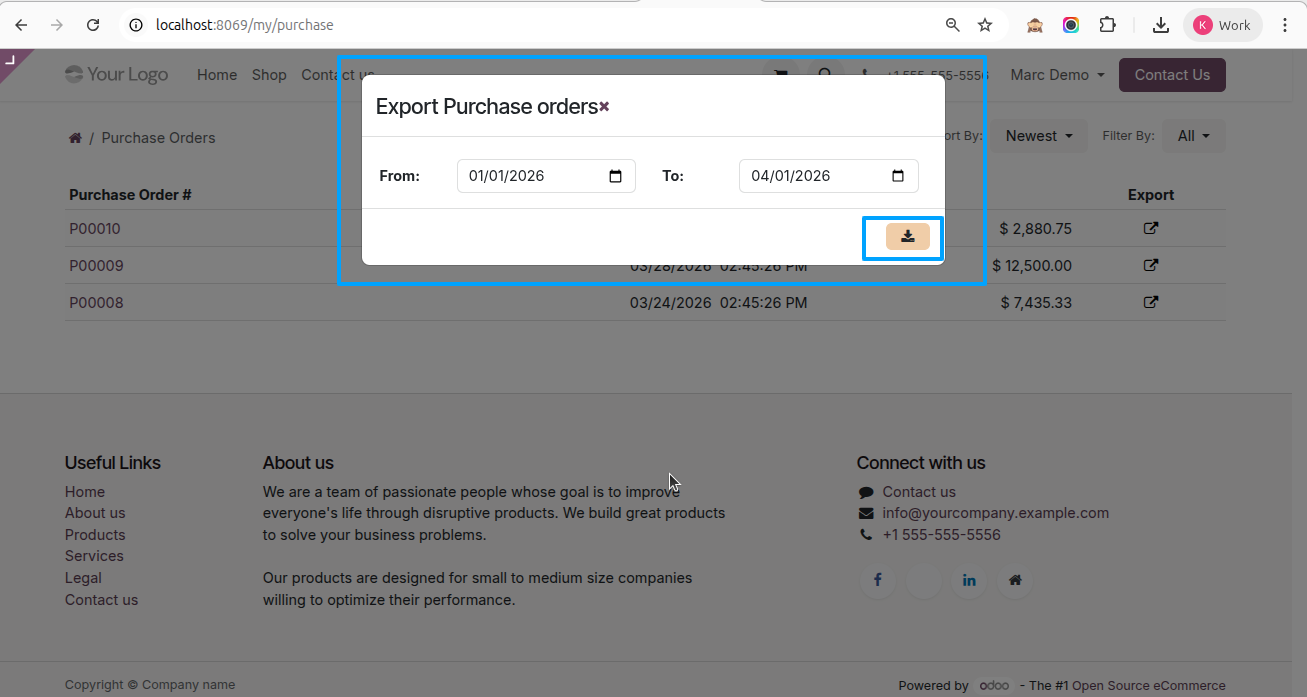Close the Export Purchase orders dialog
1307x697 pixels.
pyautogui.click(x=604, y=107)
